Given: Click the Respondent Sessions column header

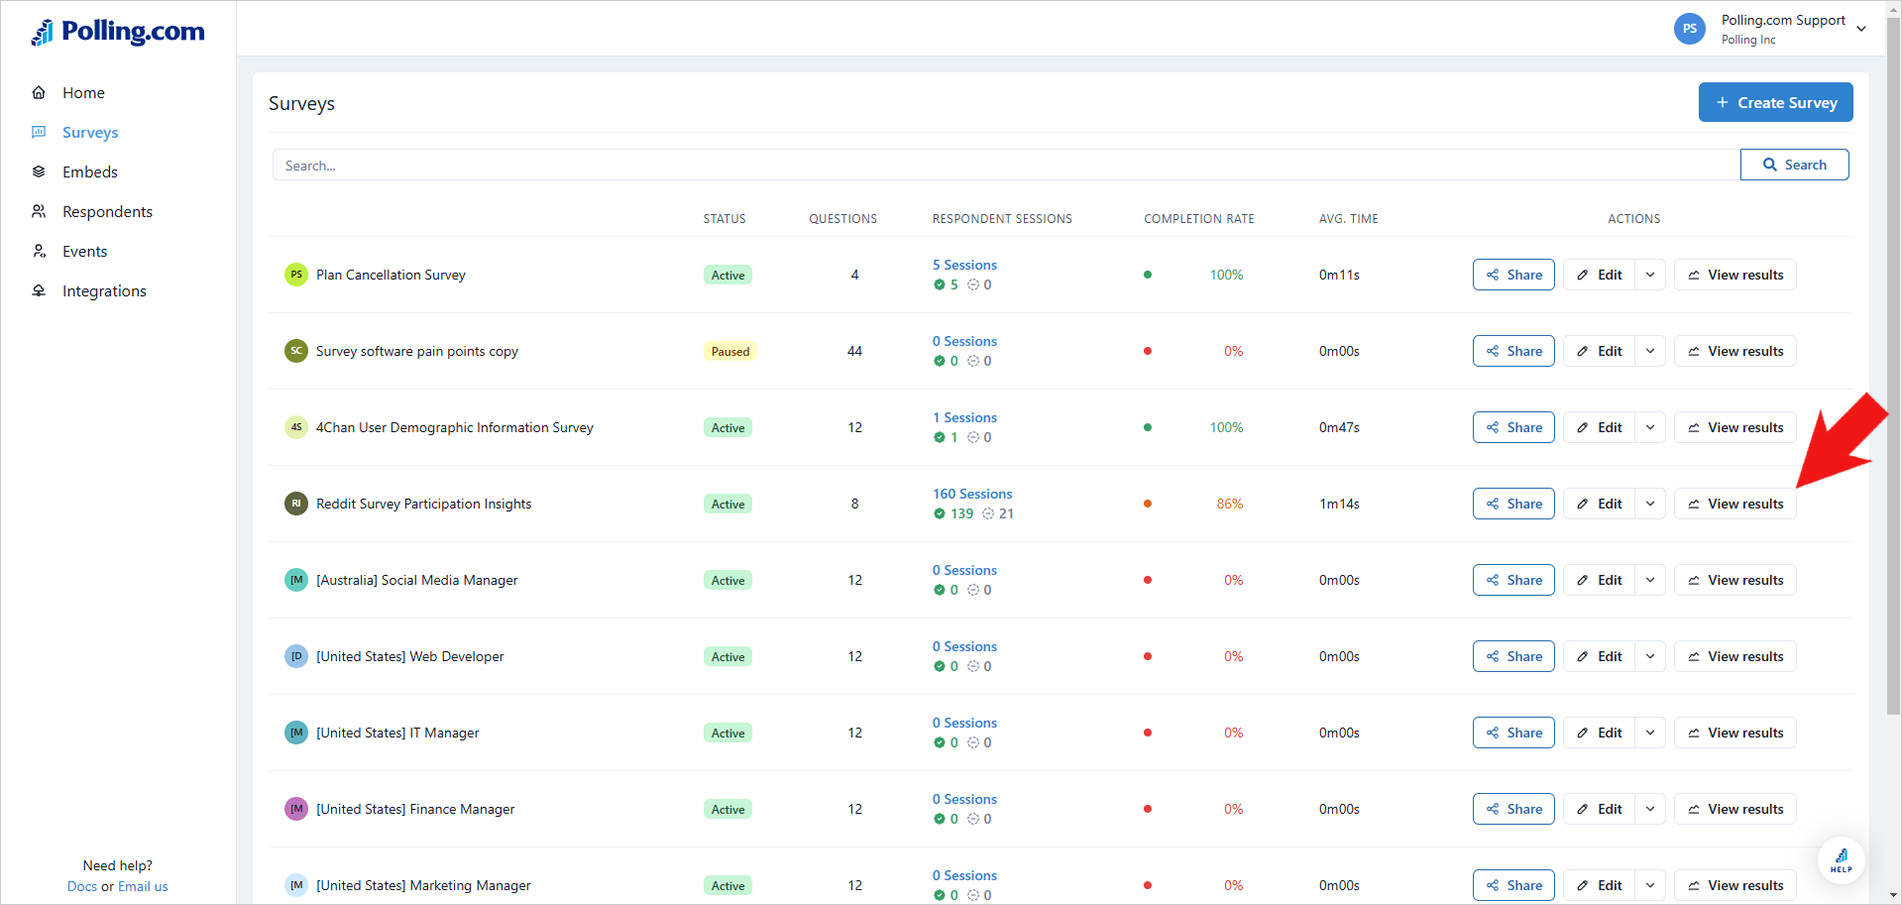Looking at the screenshot, I should tap(1002, 219).
